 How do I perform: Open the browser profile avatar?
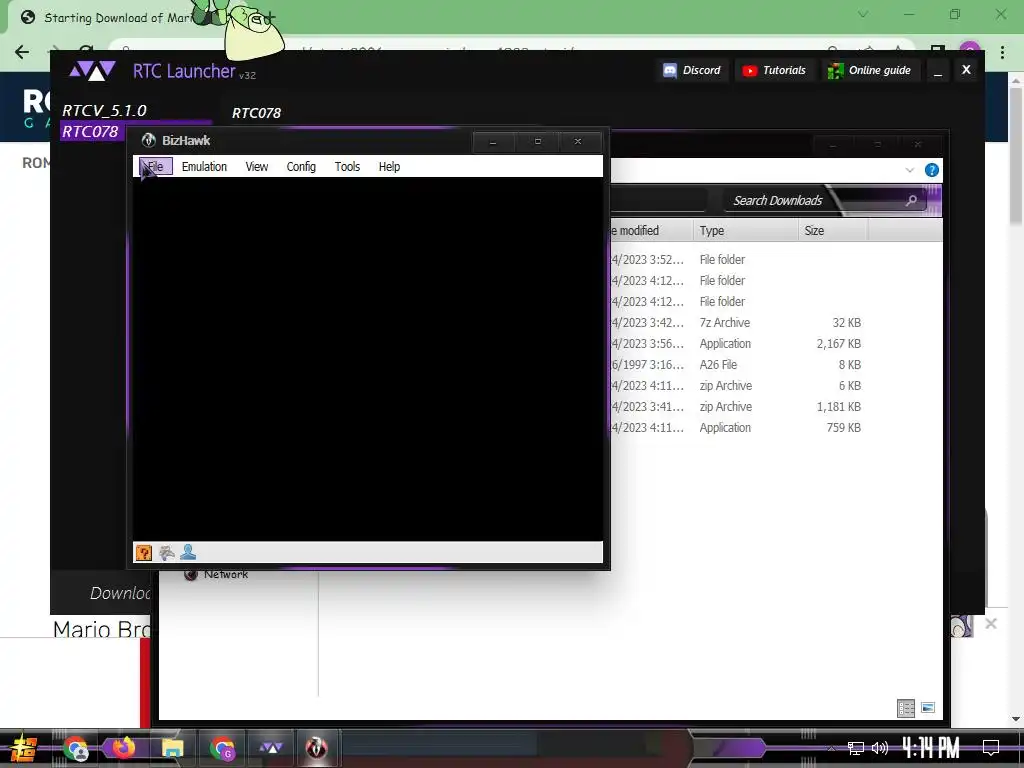[970, 51]
